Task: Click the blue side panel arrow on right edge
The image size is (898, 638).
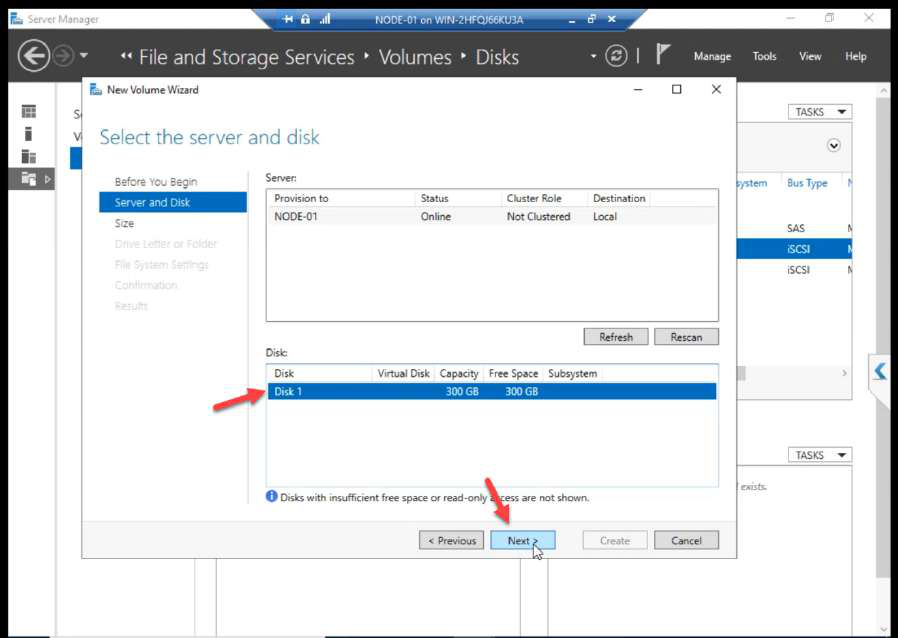Action: click(880, 372)
